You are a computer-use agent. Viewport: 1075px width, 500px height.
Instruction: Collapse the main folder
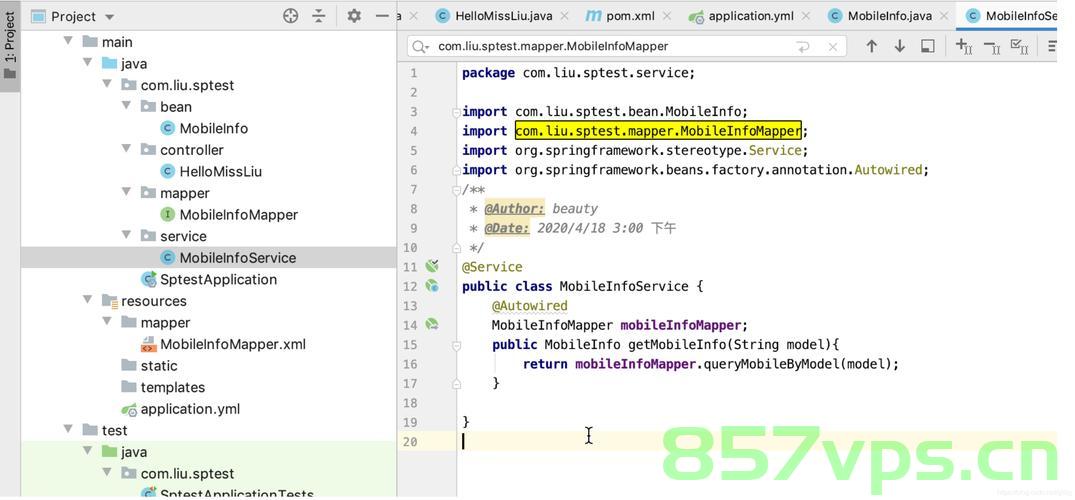point(68,41)
